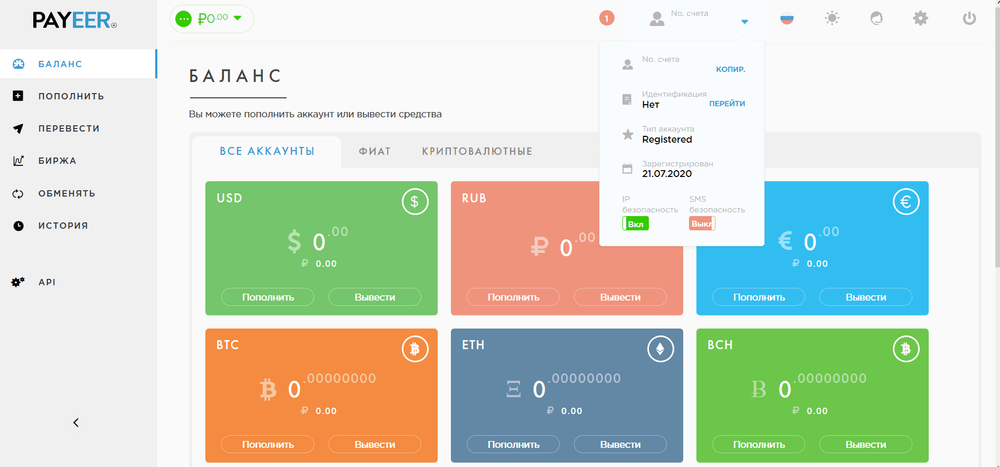Log out with the power icon
The height and width of the screenshot is (467, 1000).
click(x=969, y=19)
